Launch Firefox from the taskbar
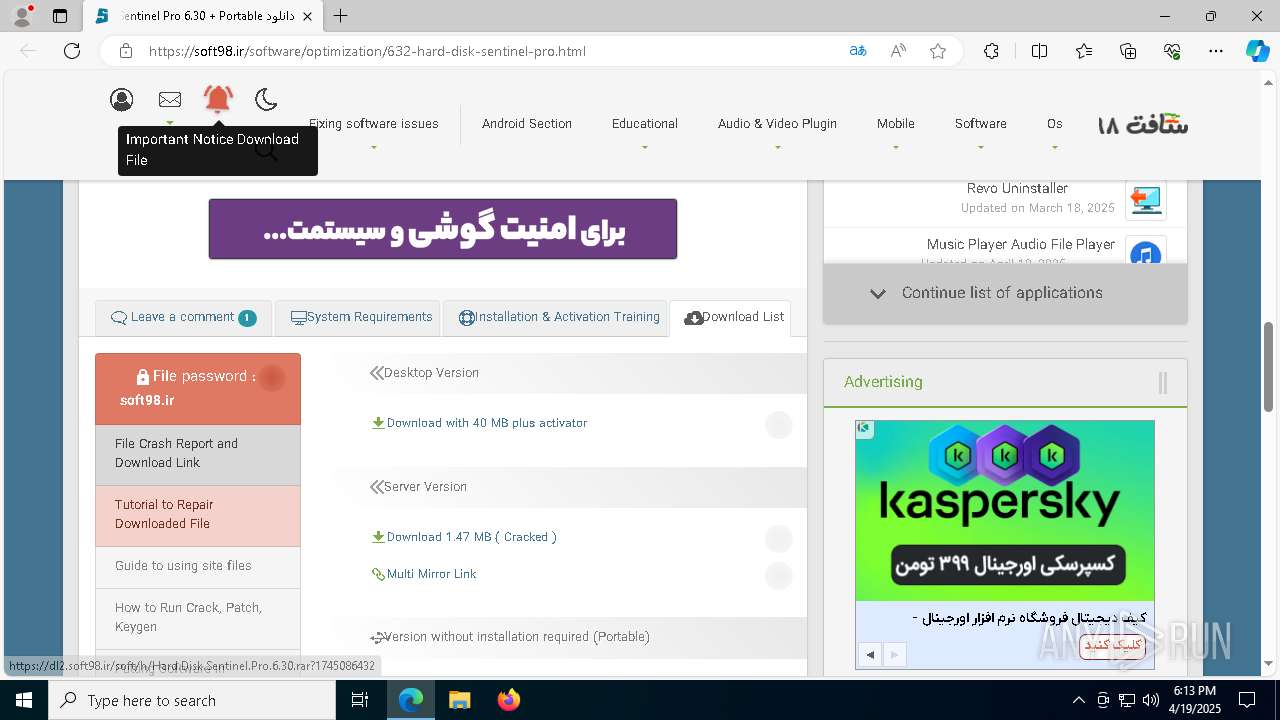The image size is (1280, 720). pyautogui.click(x=509, y=700)
